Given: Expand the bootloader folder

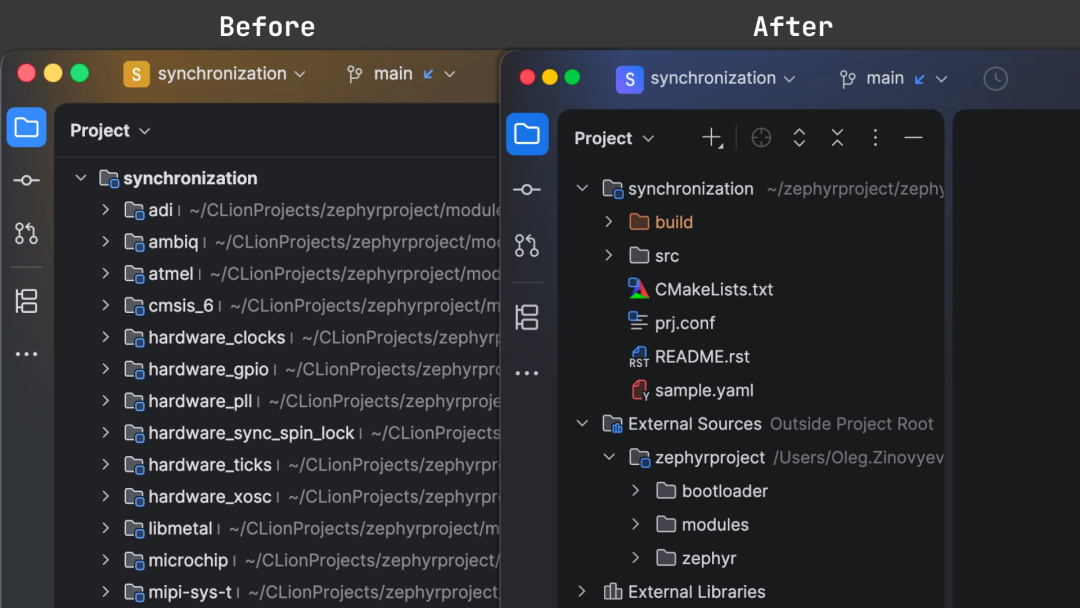Looking at the screenshot, I should tap(635, 491).
